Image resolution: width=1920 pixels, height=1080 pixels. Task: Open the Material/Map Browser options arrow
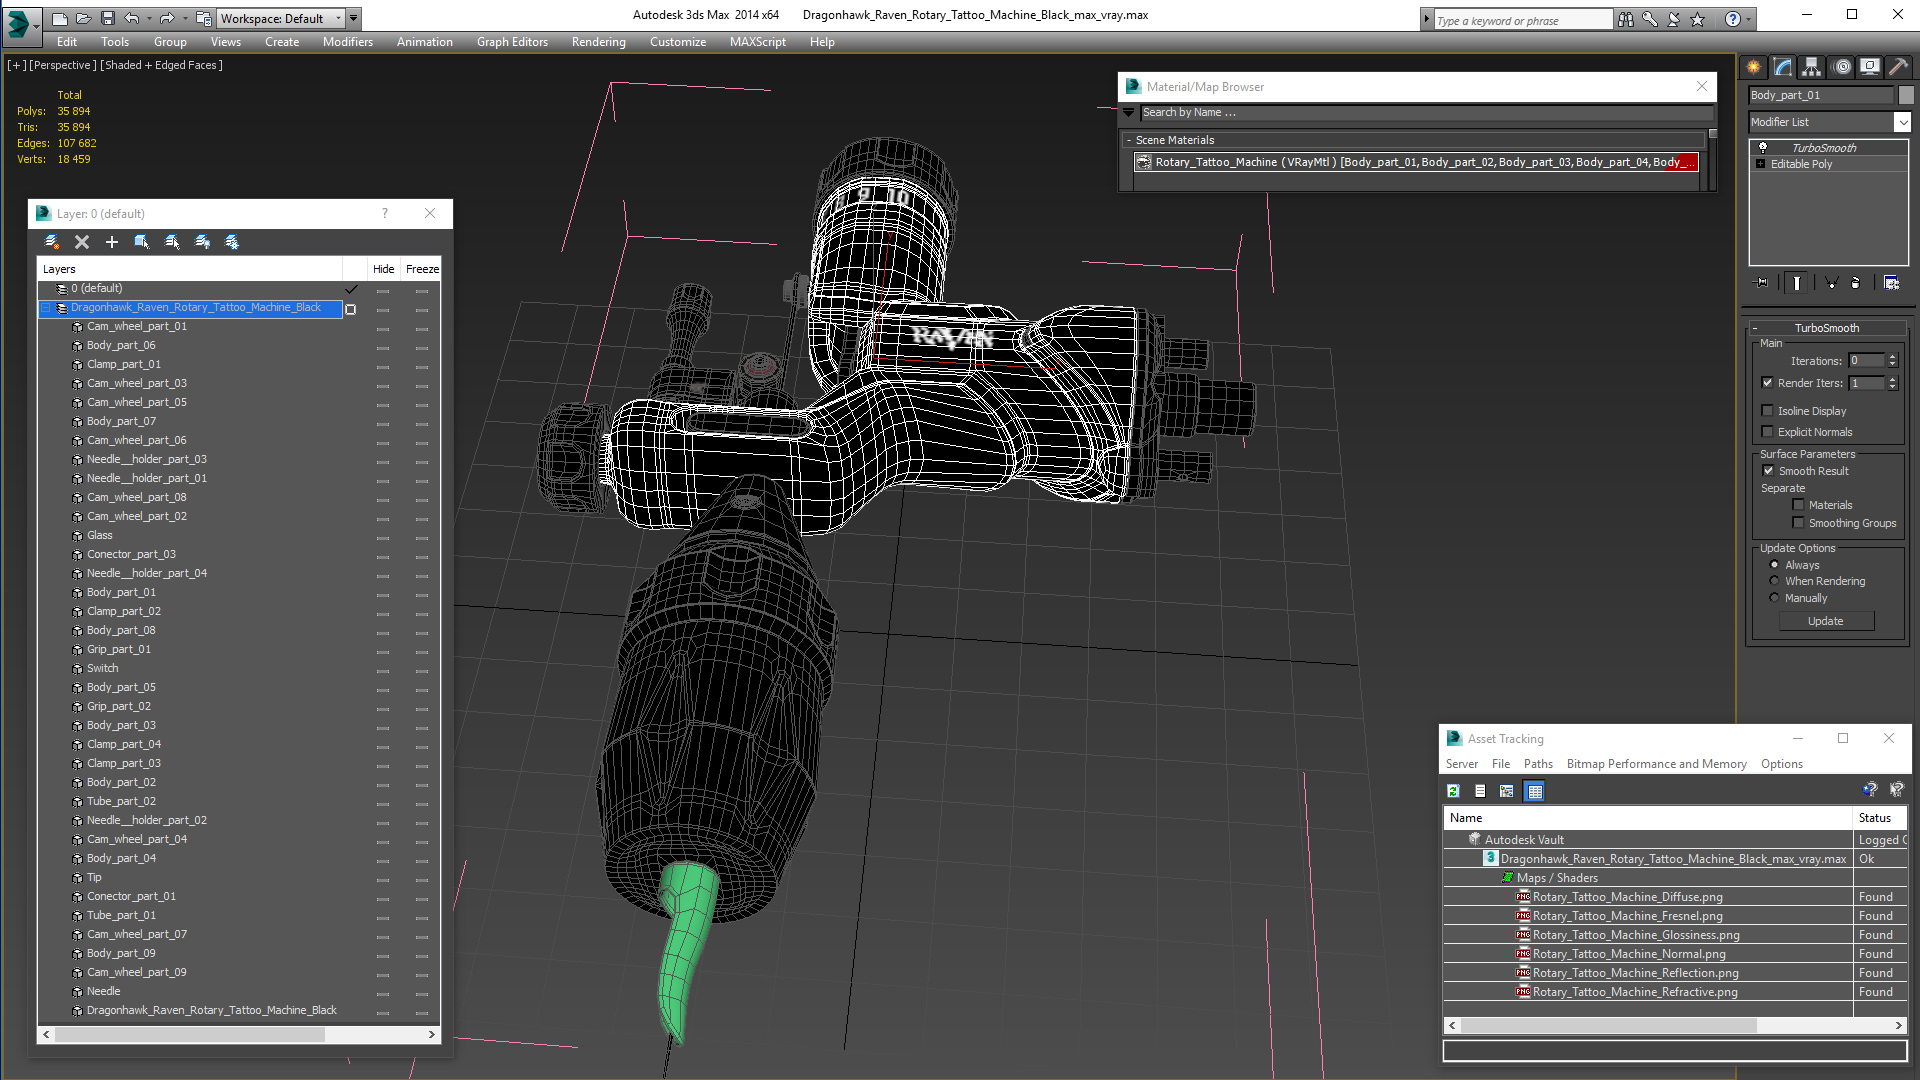tap(1129, 113)
